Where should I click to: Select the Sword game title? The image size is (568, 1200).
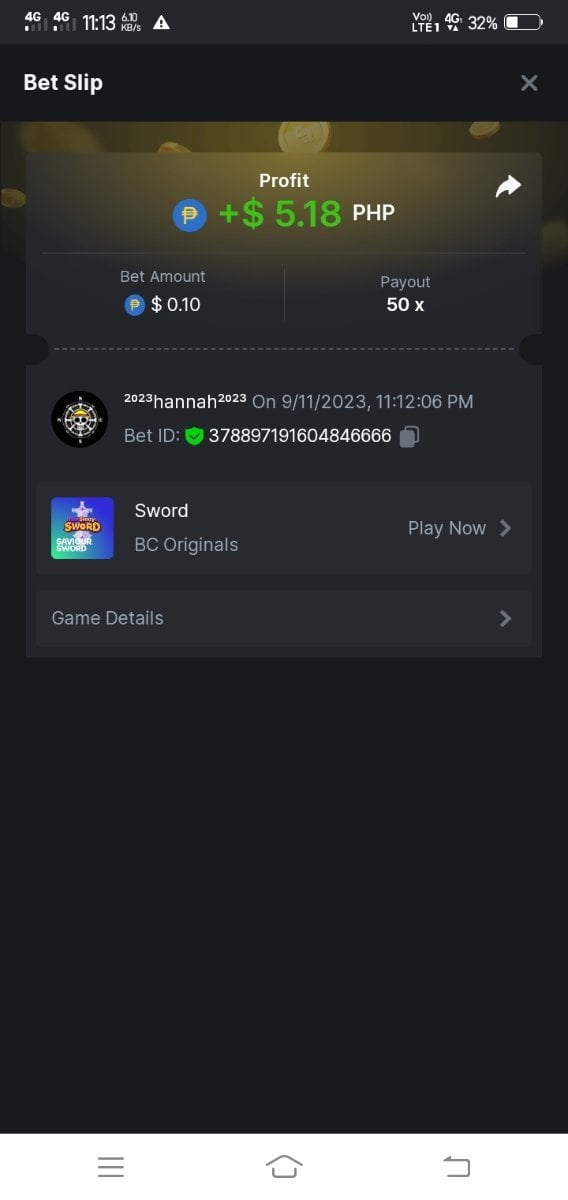click(161, 511)
